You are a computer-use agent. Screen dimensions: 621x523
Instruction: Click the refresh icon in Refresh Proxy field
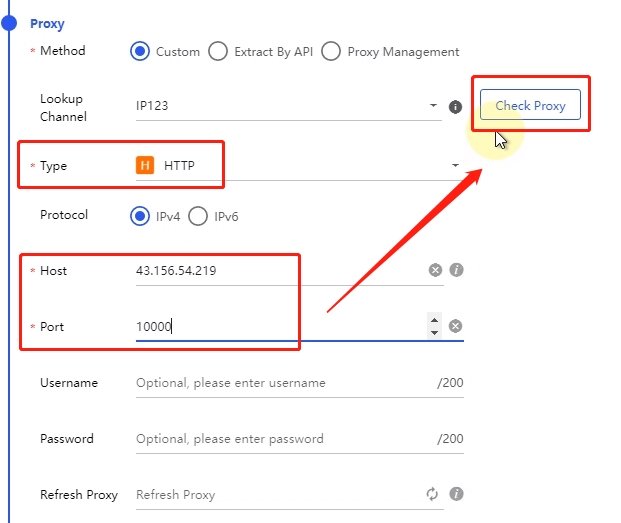point(433,494)
